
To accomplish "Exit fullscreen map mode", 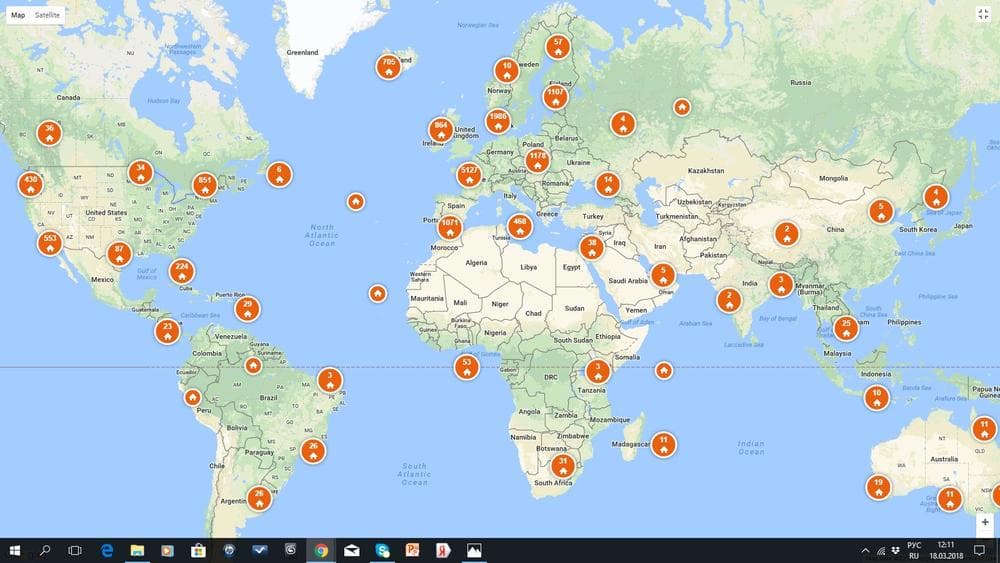I will pos(983,15).
